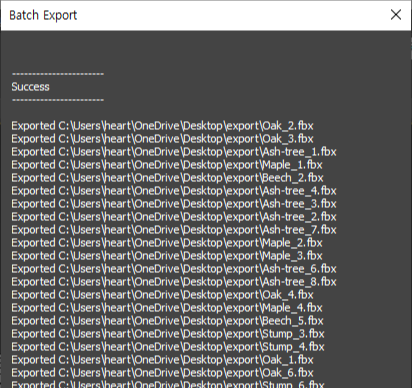Select the Oak_3.fbx exported line
Image resolution: width=412 pixels, height=388 pixels.
[x=162, y=139]
